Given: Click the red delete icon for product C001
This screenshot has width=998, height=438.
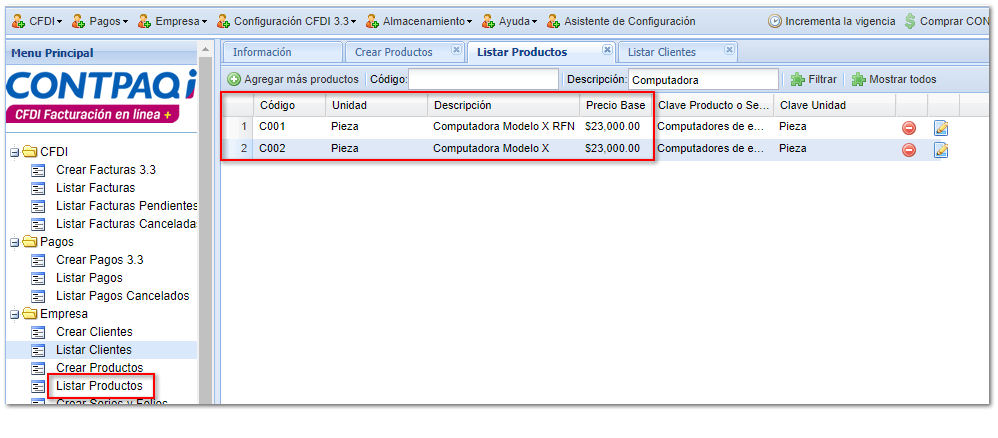Looking at the screenshot, I should click(909, 128).
